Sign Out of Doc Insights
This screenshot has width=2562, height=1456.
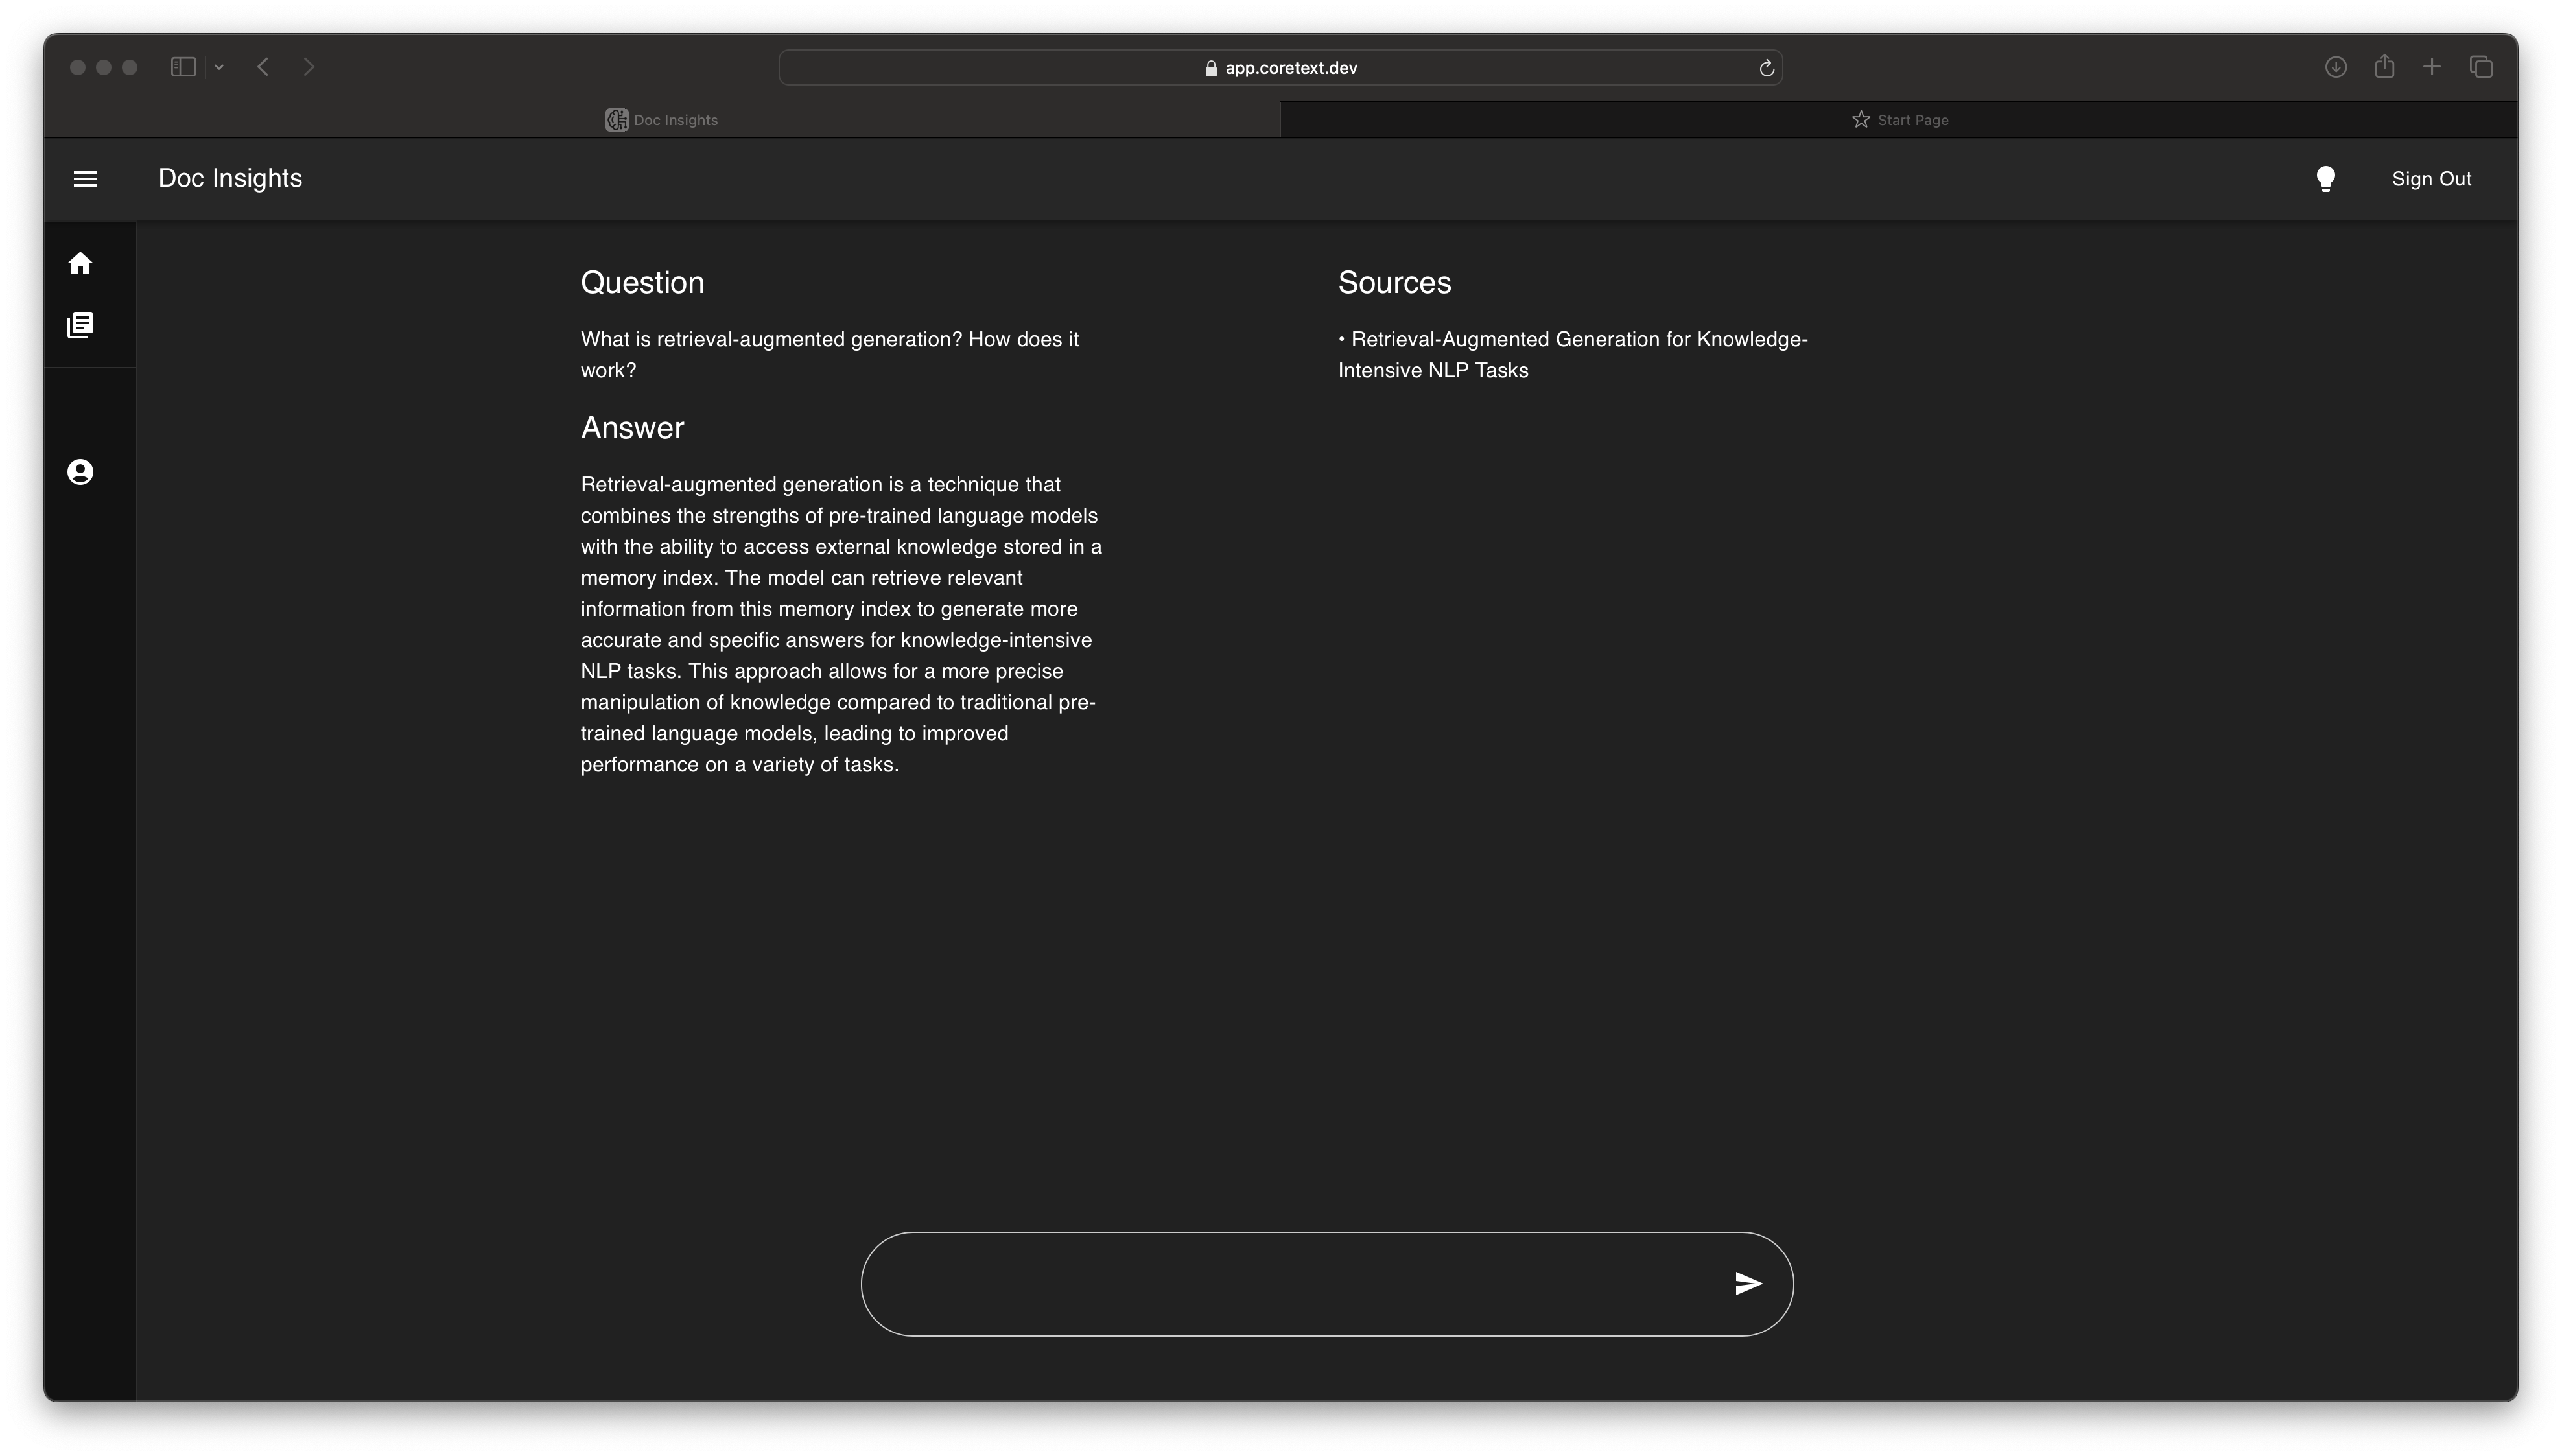point(2432,178)
